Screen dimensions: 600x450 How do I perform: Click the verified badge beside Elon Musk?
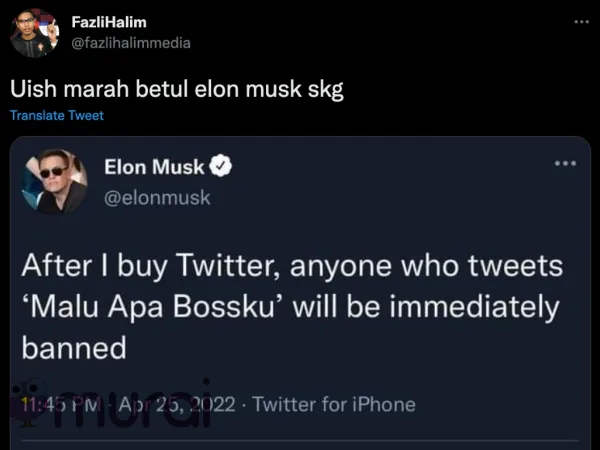coord(221,167)
